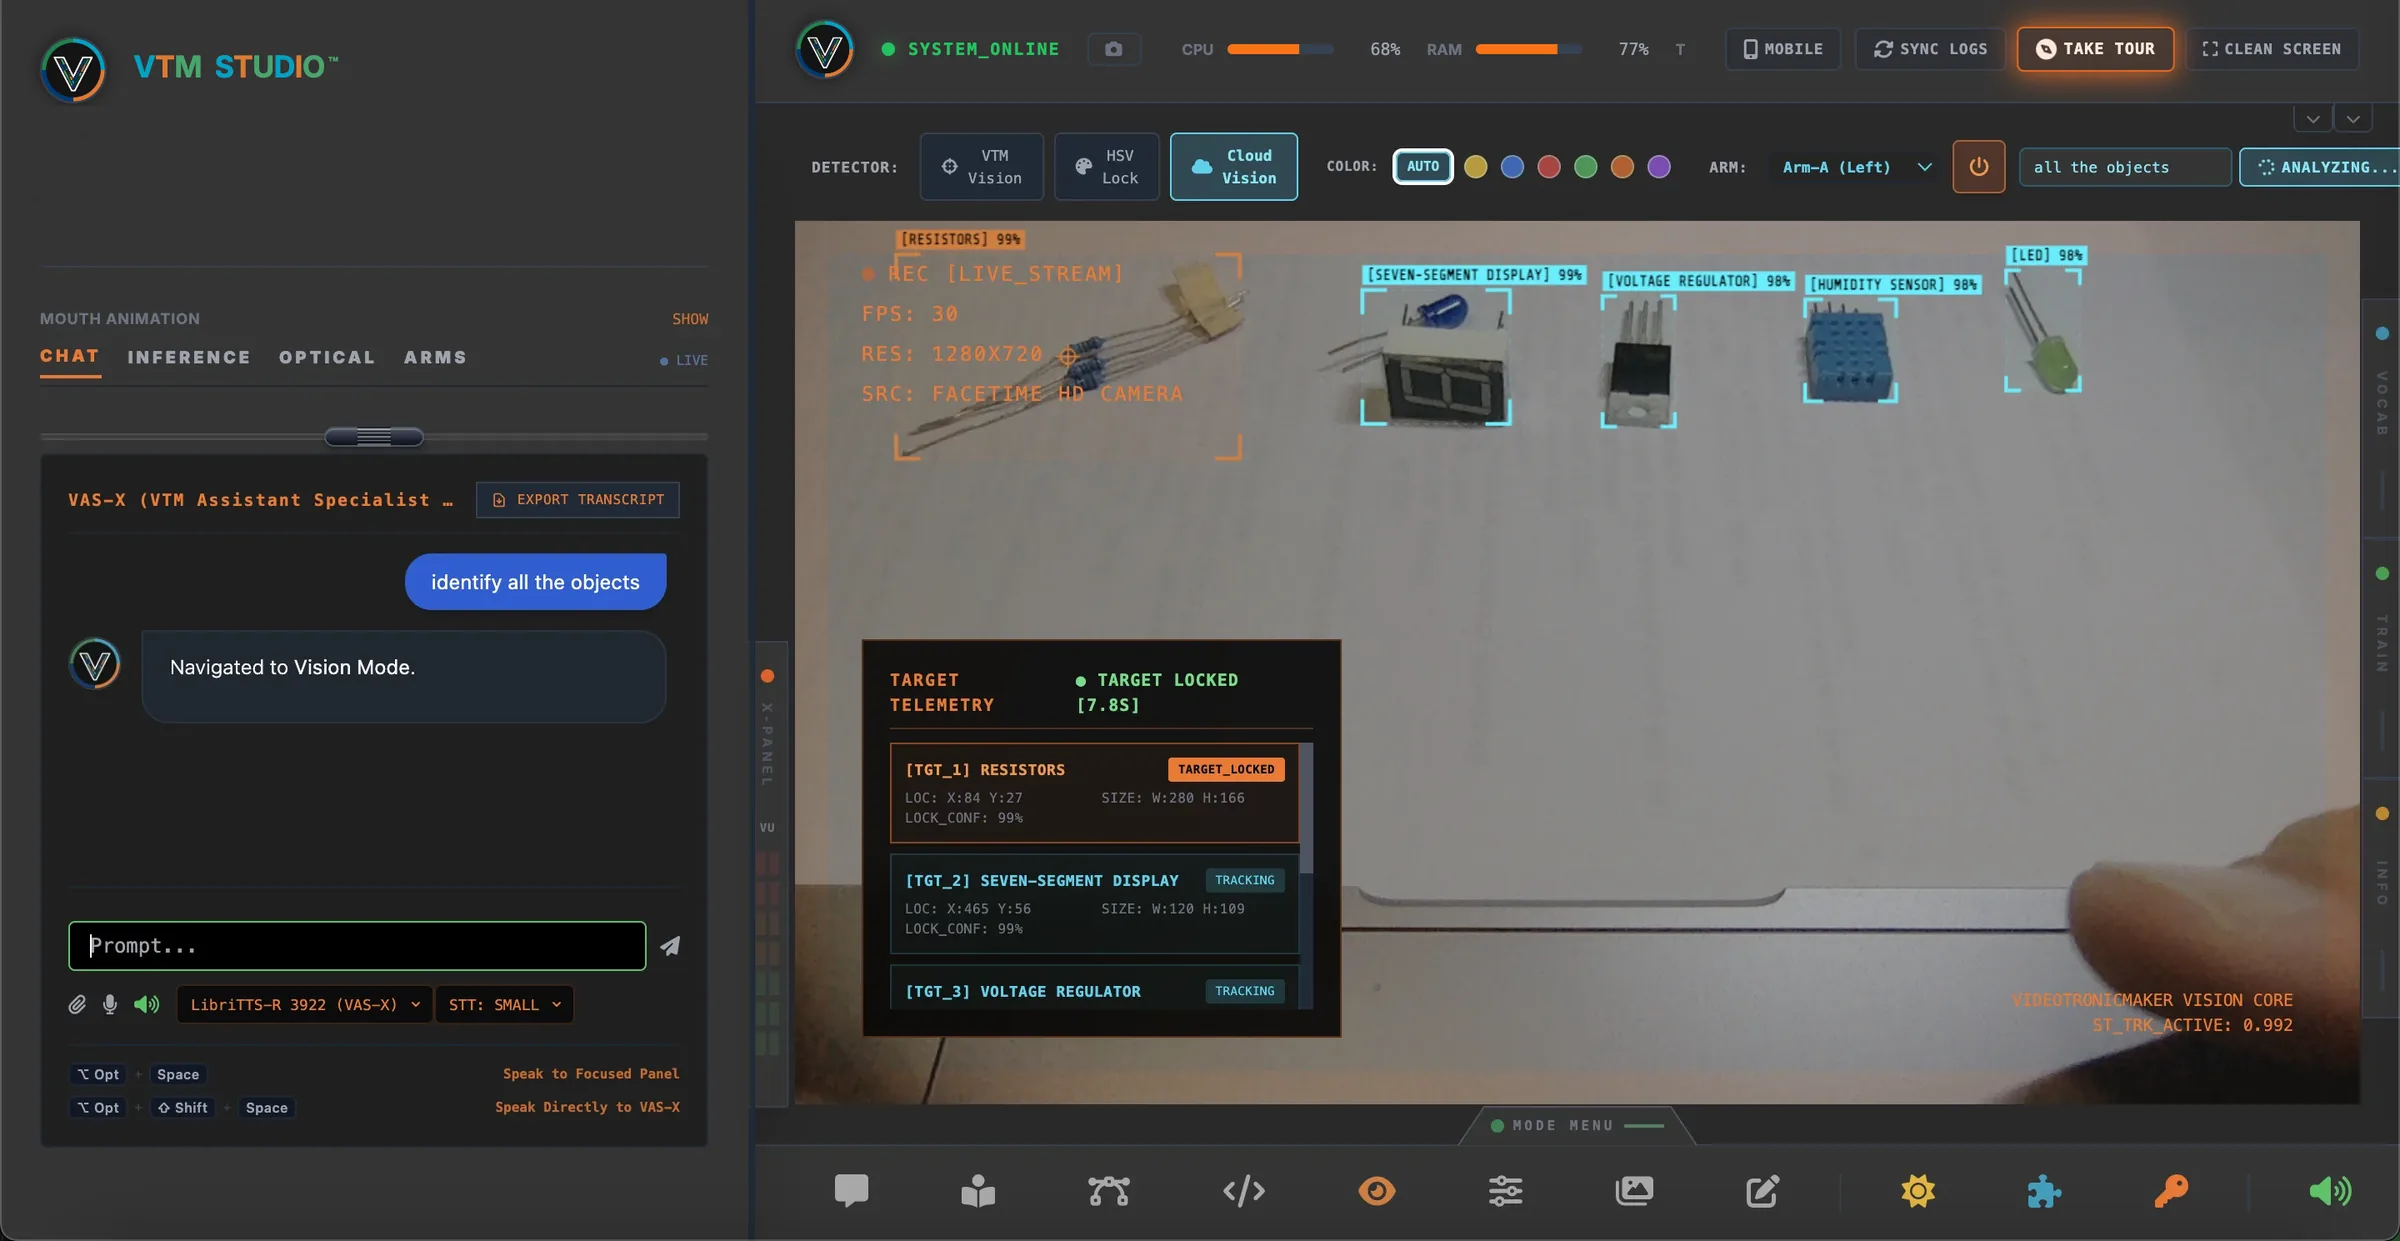
Task: Open the STT: SMALL dropdown
Action: pyautogui.click(x=504, y=1004)
